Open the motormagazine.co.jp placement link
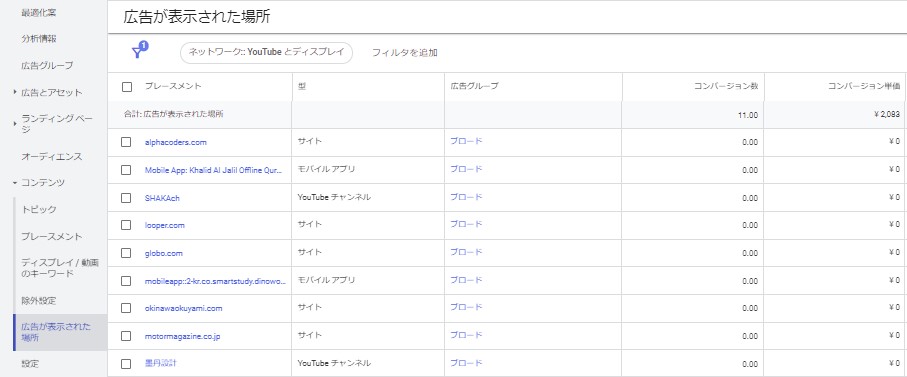 (182, 336)
